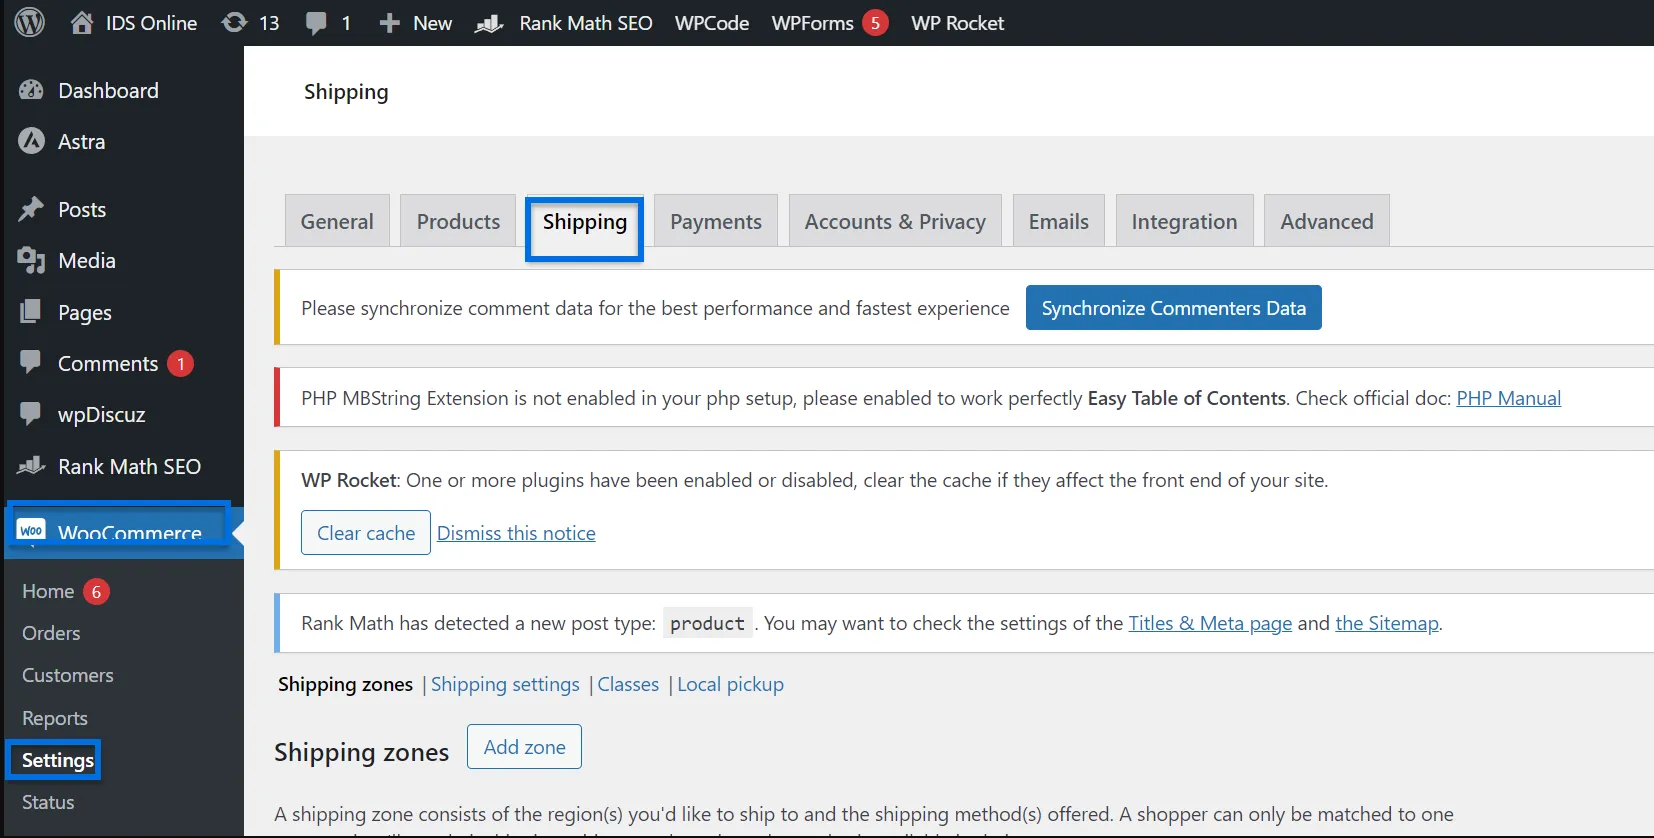1654x838 pixels.
Task: Click the Pages icon in sidebar
Action: [x=31, y=312]
